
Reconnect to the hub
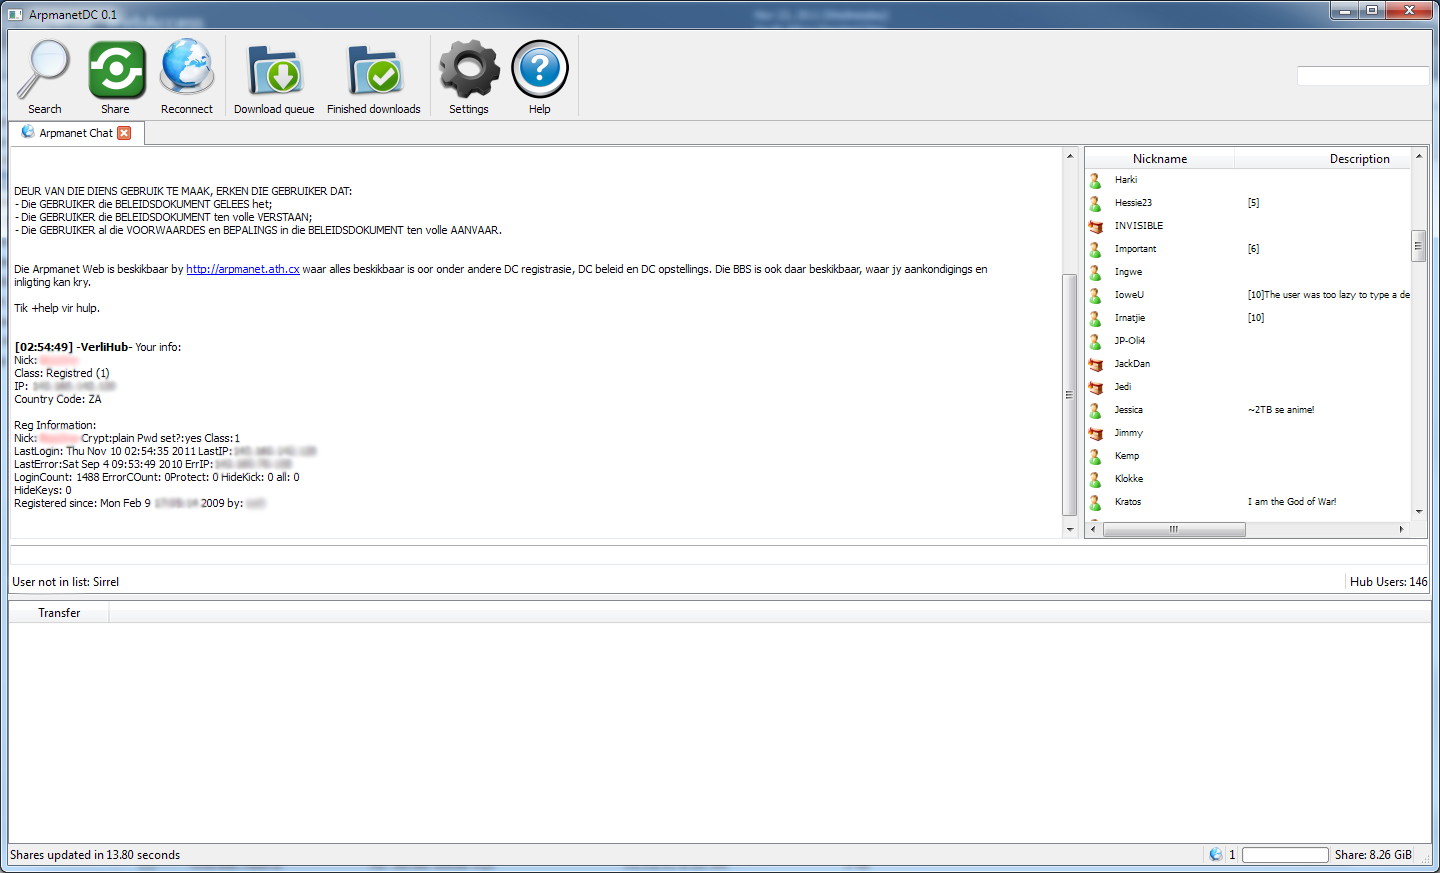187,78
